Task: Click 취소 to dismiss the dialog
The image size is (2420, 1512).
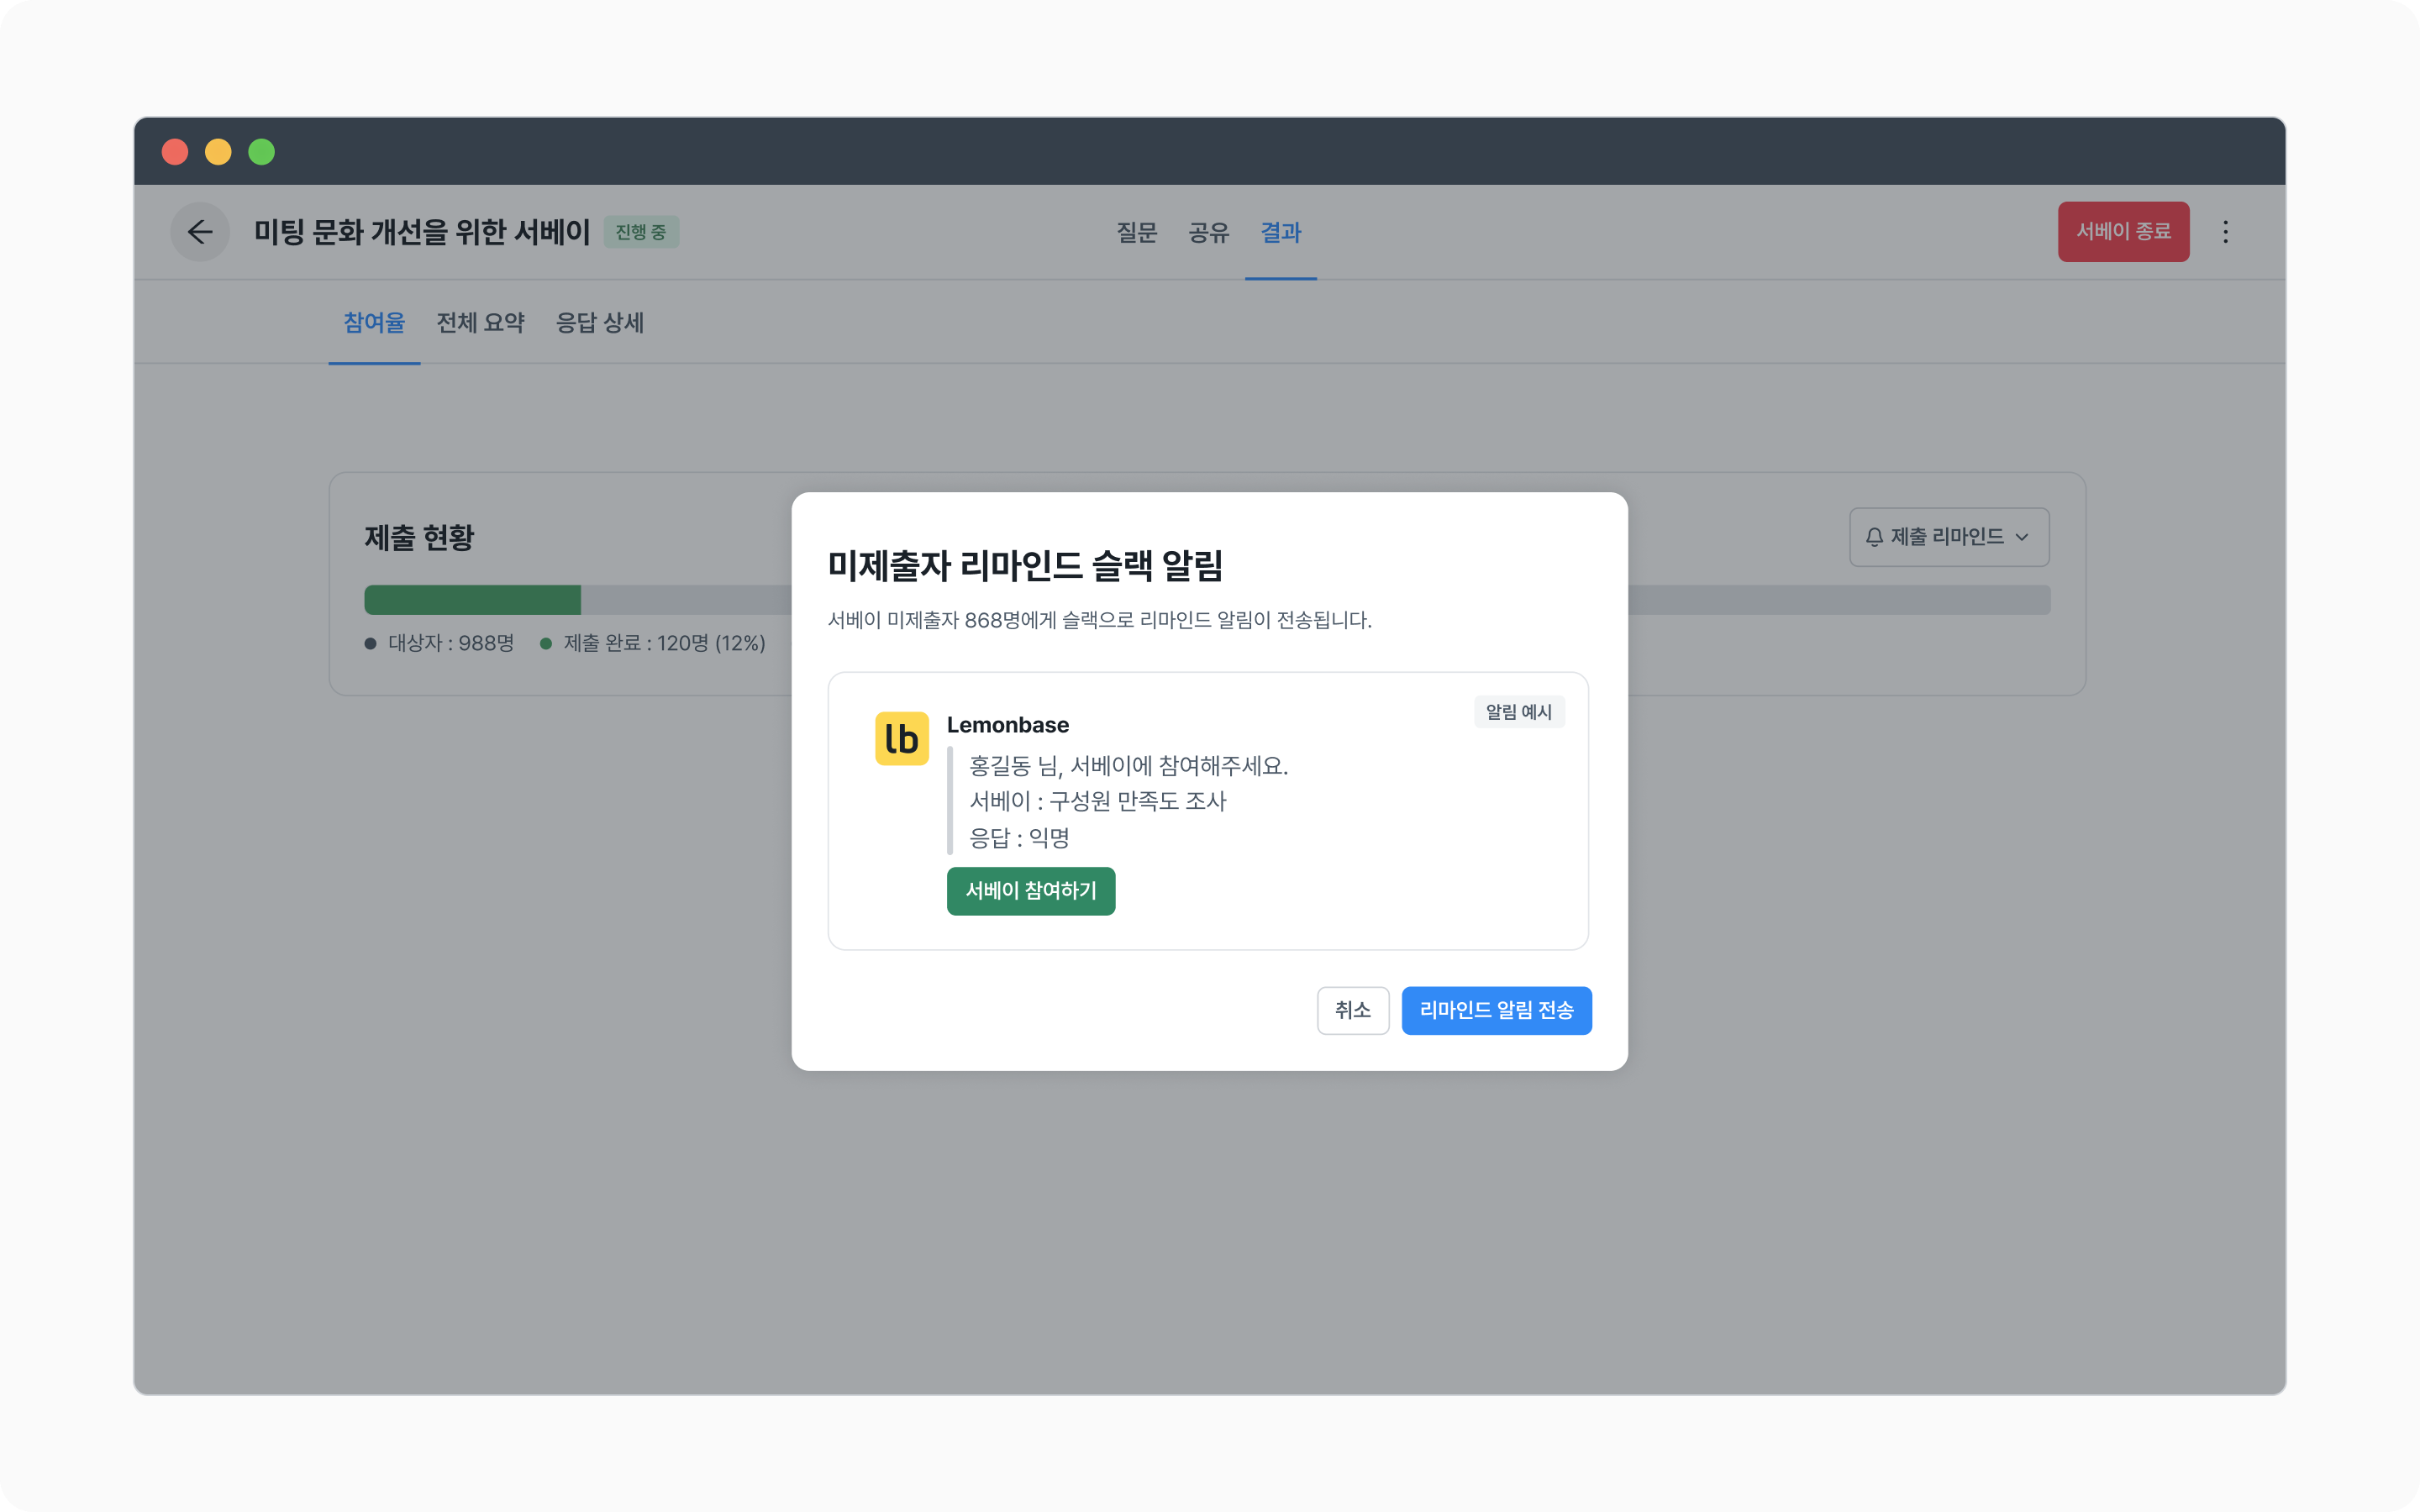Action: click(1352, 1010)
